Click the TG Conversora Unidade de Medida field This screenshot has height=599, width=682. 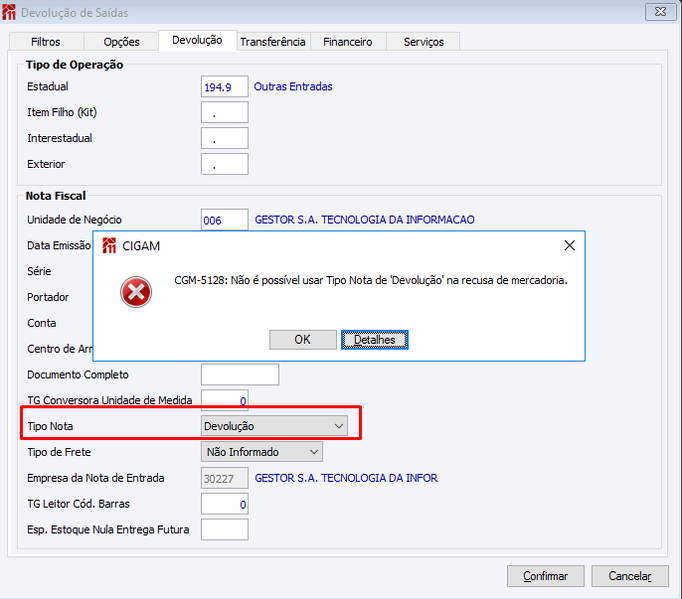224,400
